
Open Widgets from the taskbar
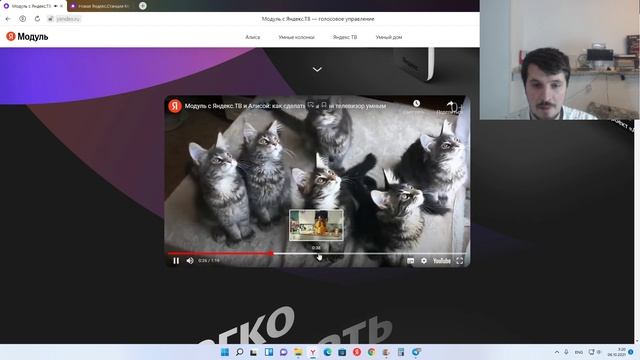(269, 352)
